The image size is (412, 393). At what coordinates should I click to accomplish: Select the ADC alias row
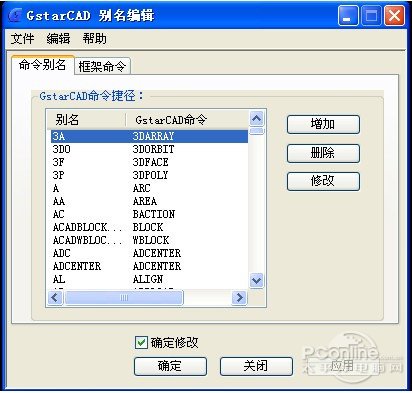[x=149, y=253]
